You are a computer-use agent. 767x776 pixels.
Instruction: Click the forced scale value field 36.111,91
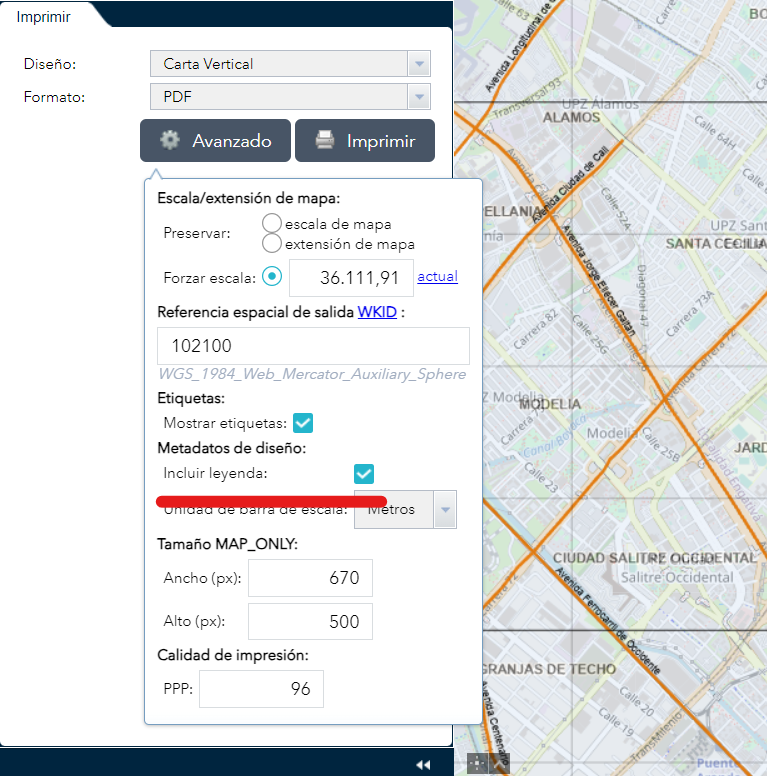(x=351, y=278)
